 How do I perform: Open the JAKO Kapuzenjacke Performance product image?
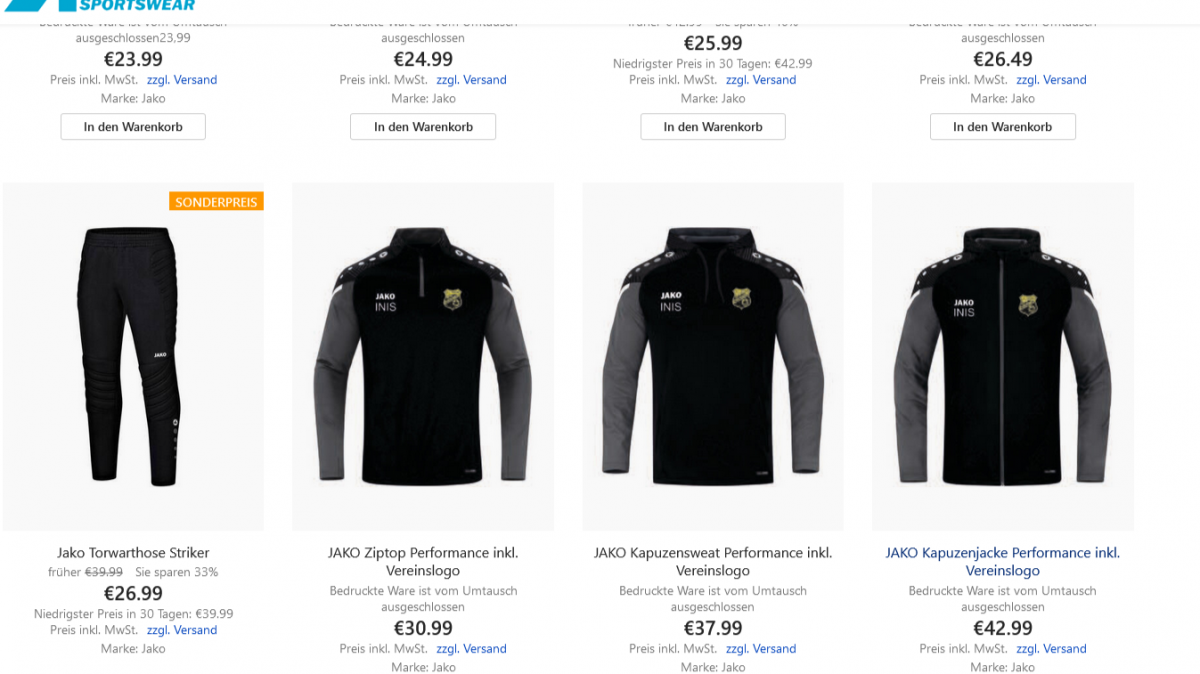[1003, 356]
